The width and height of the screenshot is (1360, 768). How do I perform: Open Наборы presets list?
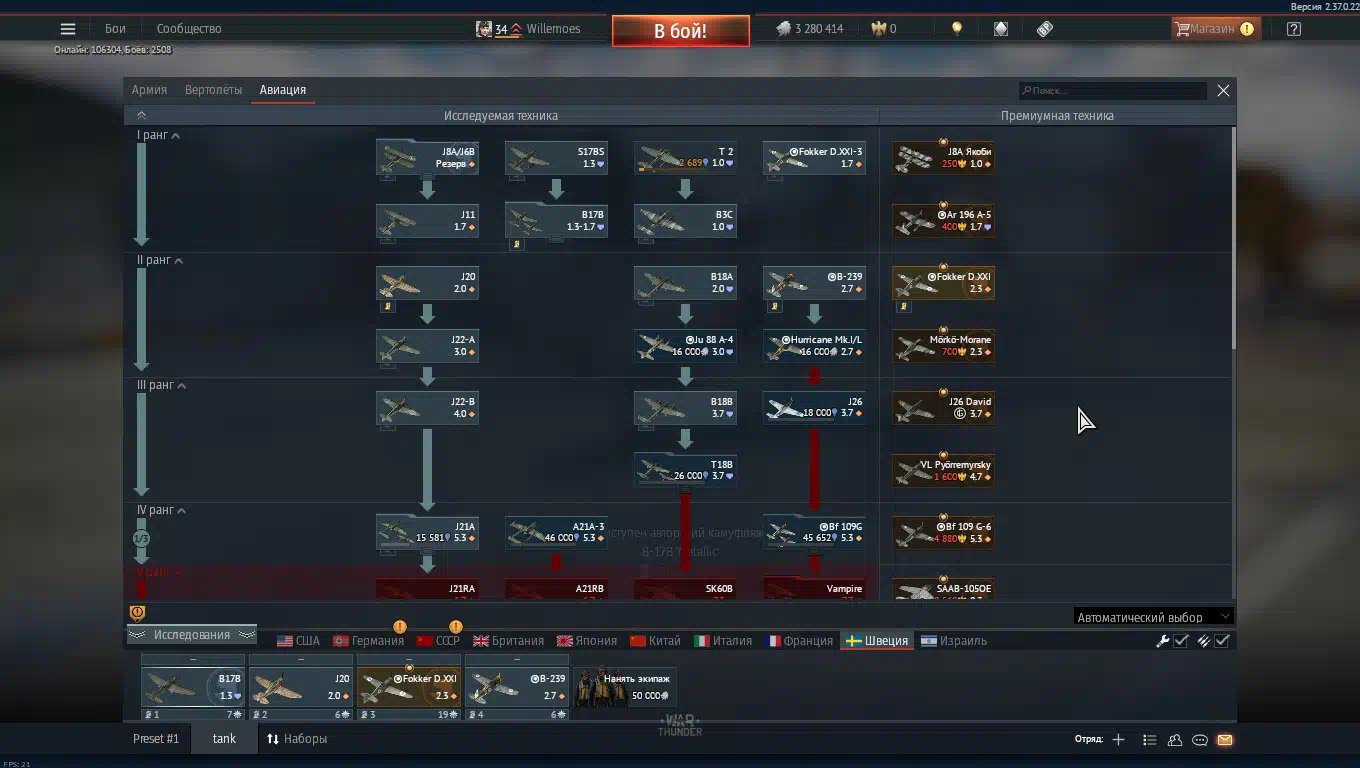pos(297,739)
